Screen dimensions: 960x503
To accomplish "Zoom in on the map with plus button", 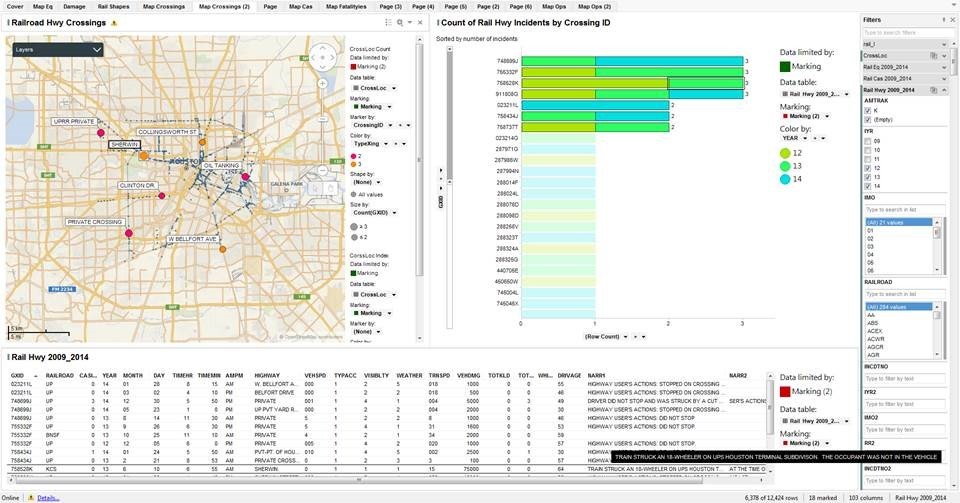I will pos(323,84).
